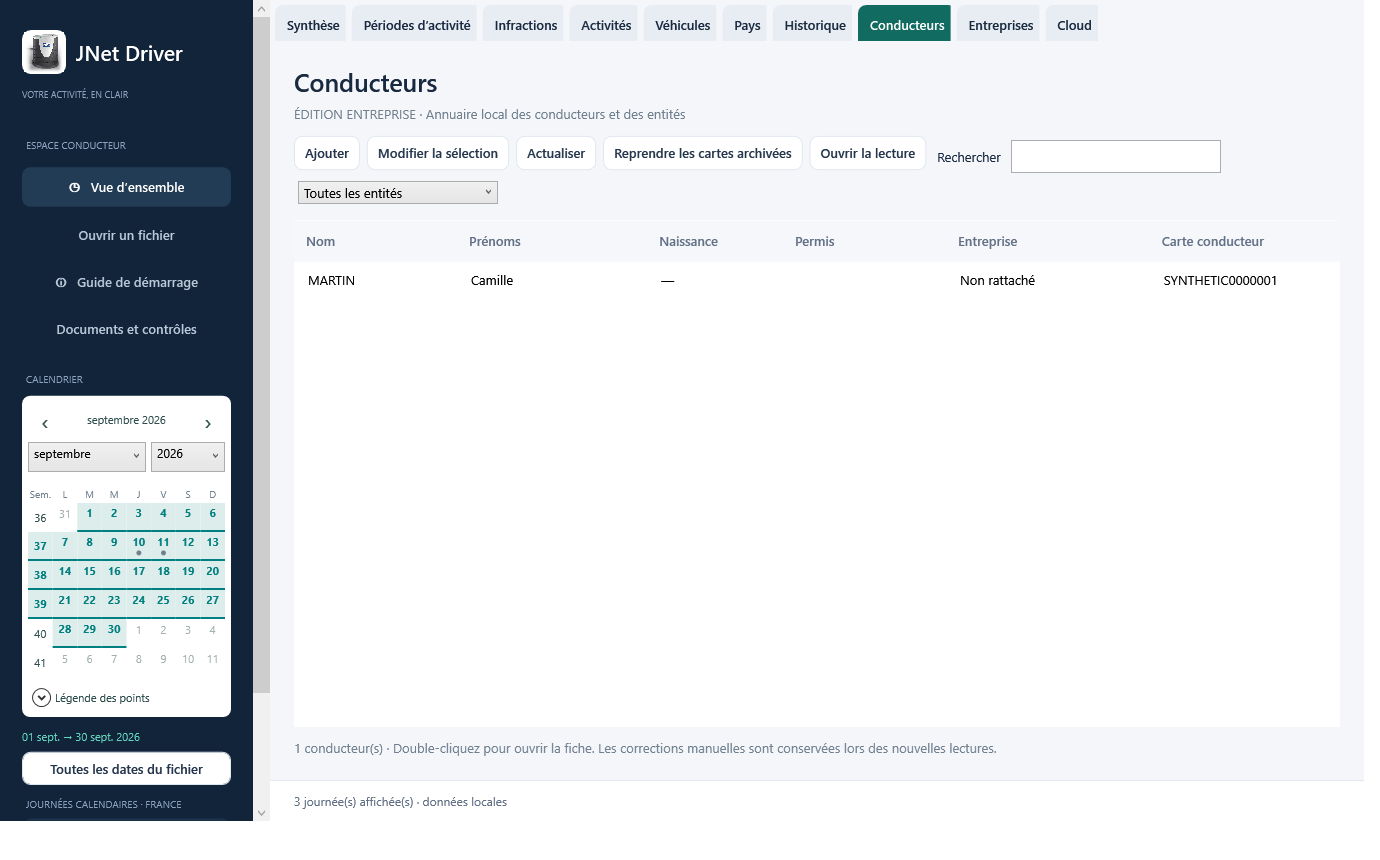
Task: Open the Périodes d'activité tab
Action: (x=417, y=25)
